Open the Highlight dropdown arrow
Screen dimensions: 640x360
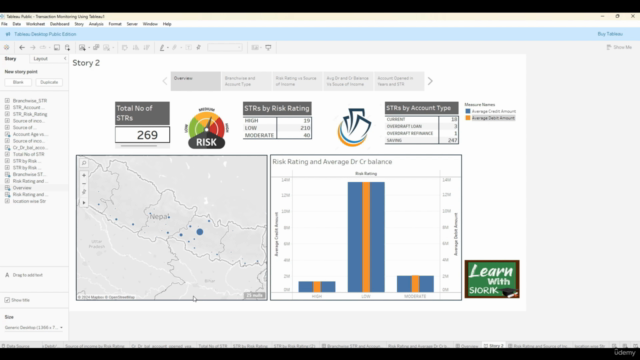168,48
